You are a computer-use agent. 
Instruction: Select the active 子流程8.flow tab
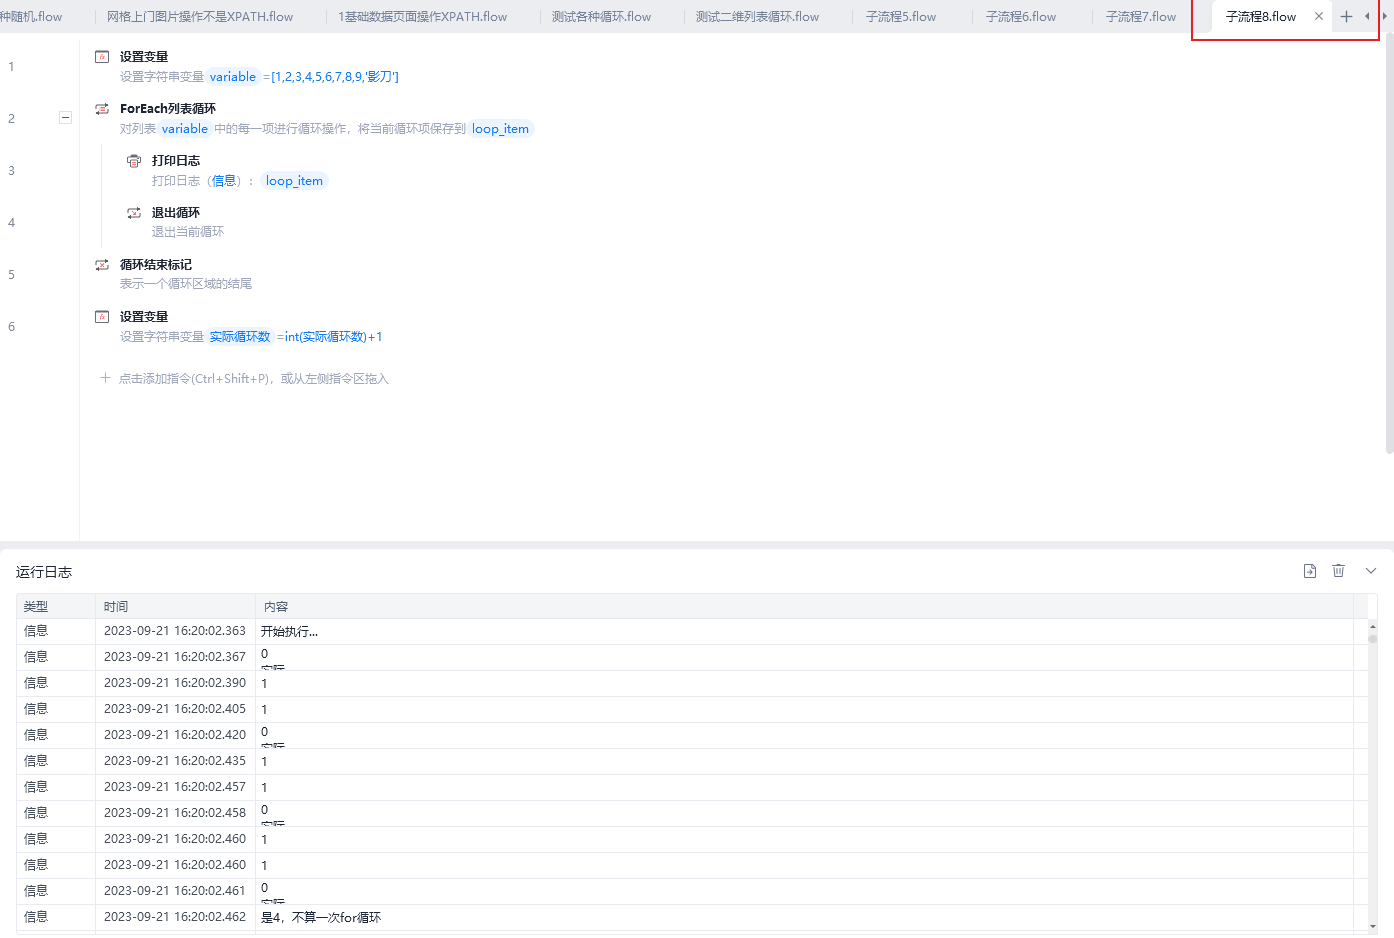tap(1261, 17)
